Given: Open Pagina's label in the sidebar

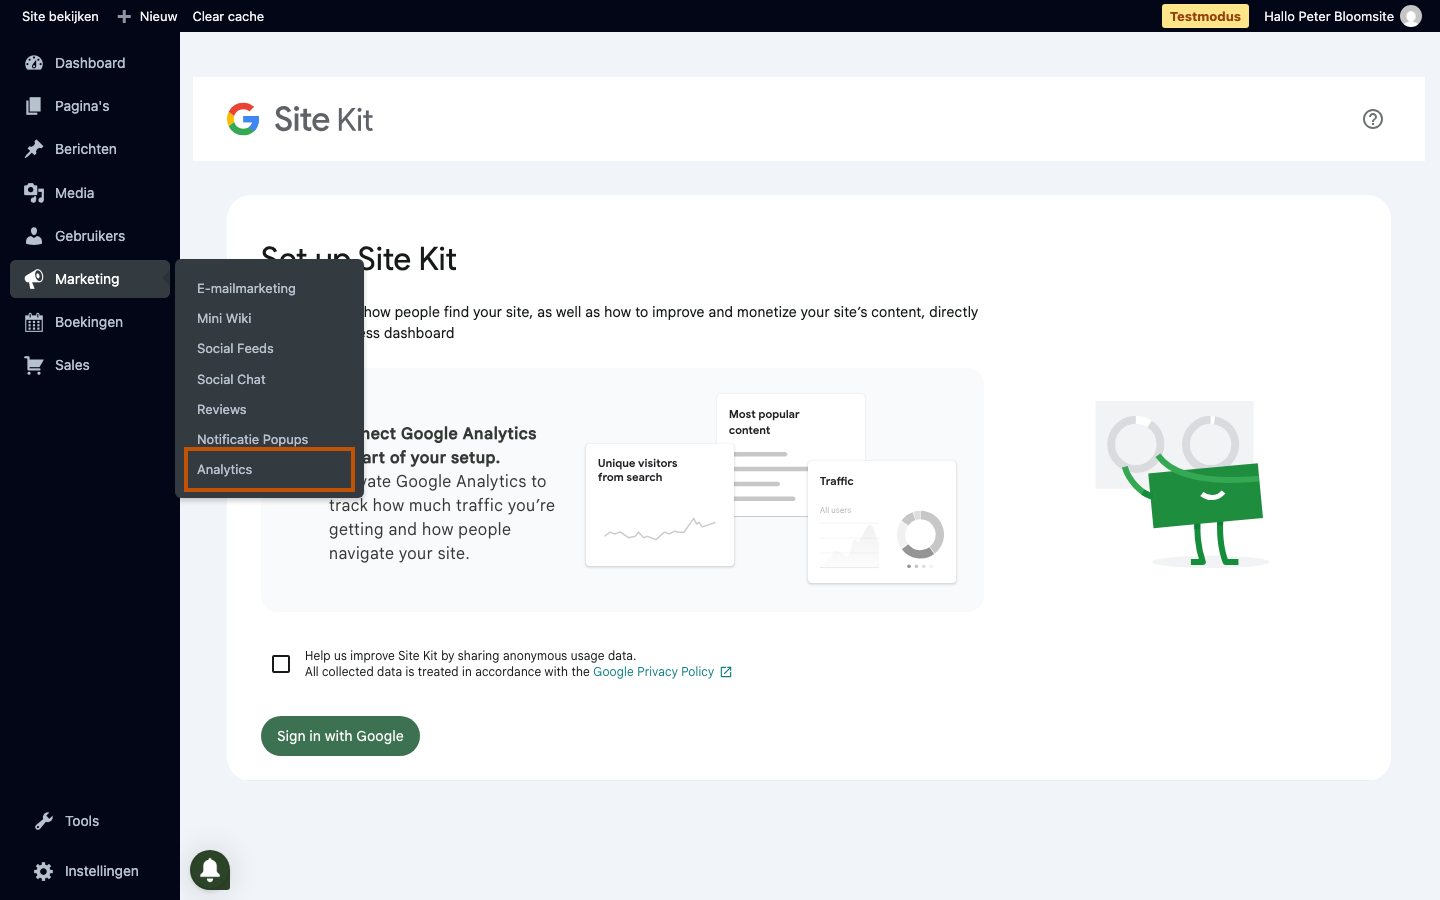Looking at the screenshot, I should [82, 106].
